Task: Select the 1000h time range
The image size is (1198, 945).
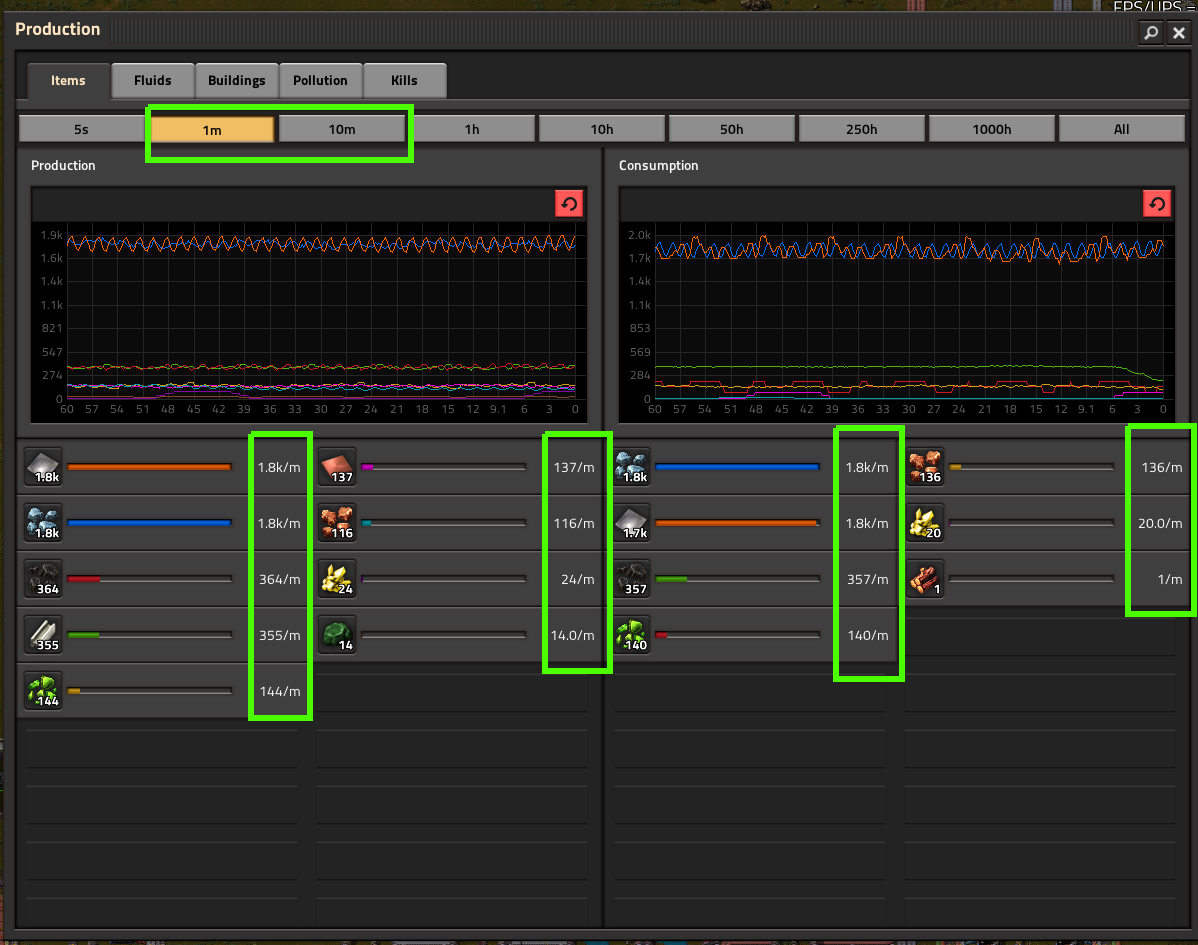Action: [992, 129]
